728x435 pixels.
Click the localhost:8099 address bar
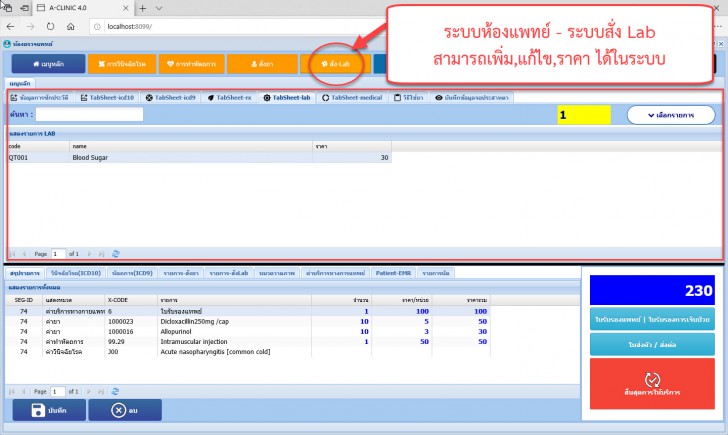pyautogui.click(x=237, y=26)
